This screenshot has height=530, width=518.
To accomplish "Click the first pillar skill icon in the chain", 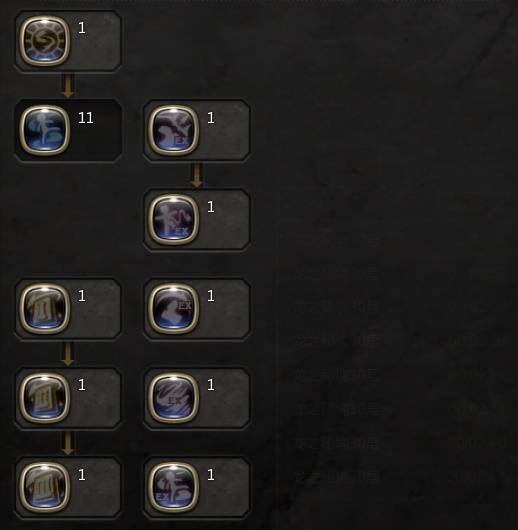I will click(45, 309).
